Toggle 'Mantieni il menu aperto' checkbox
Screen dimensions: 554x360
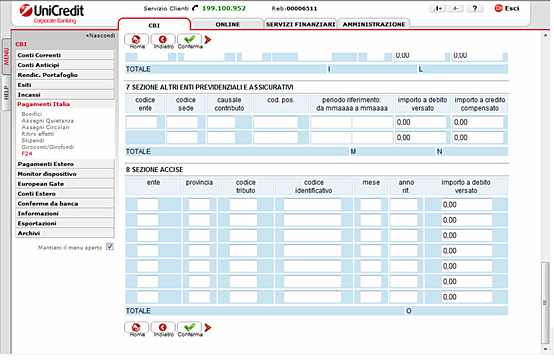click(x=110, y=247)
